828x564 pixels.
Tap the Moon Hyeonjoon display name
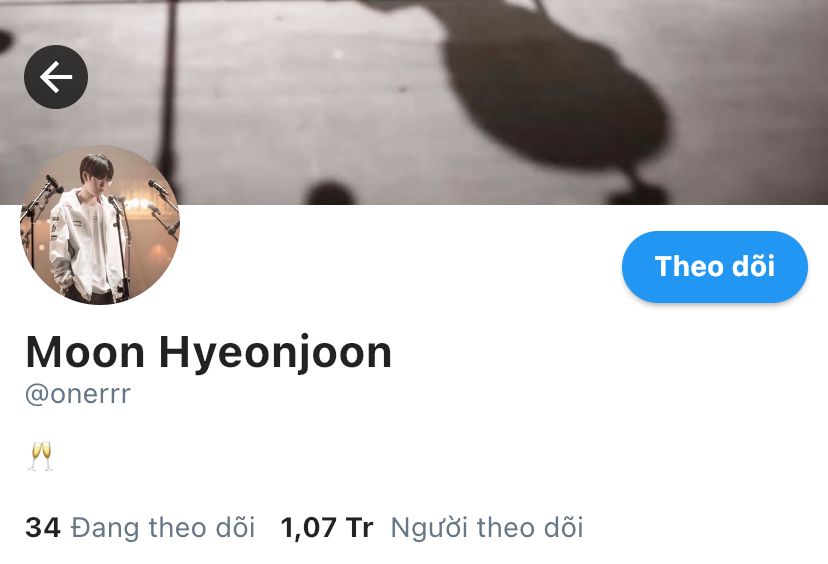[208, 353]
